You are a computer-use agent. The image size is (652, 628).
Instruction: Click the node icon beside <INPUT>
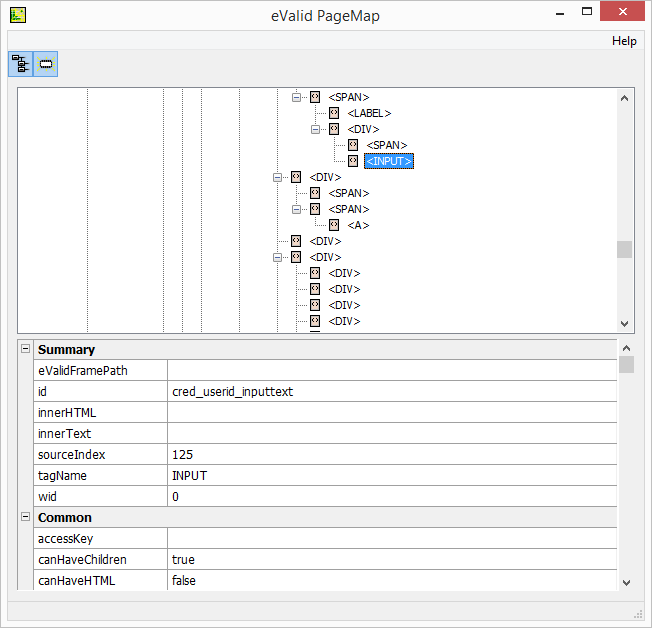pyautogui.click(x=353, y=161)
